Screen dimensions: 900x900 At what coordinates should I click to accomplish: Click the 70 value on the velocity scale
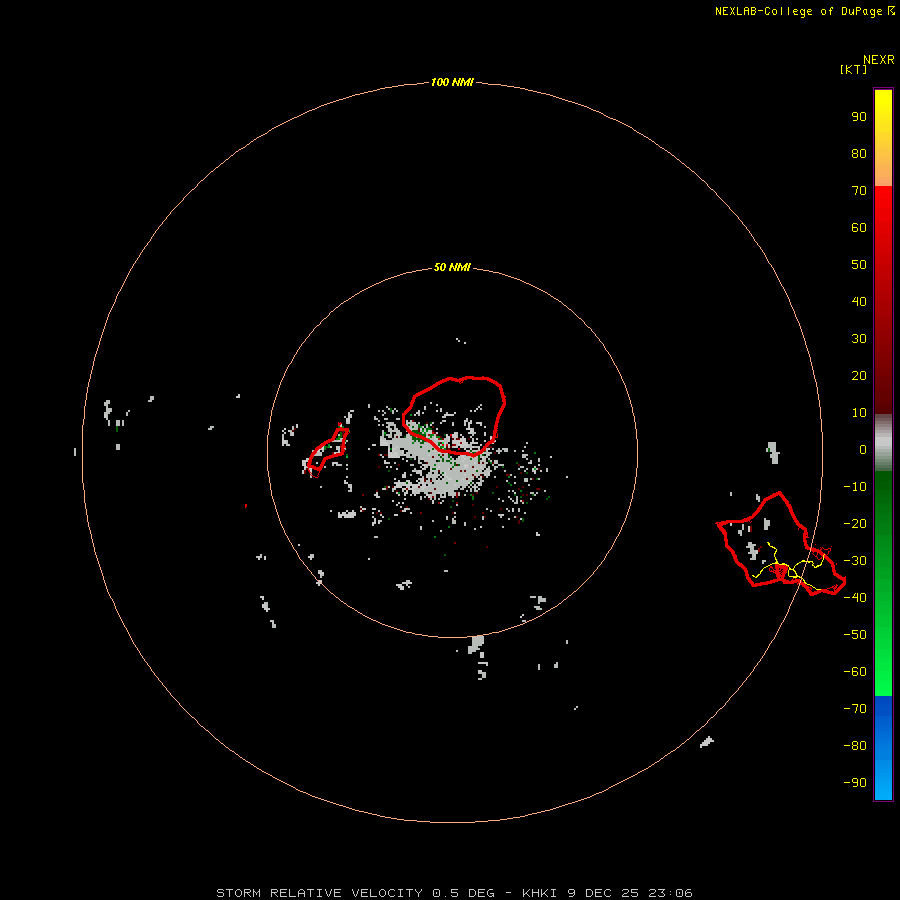point(859,191)
